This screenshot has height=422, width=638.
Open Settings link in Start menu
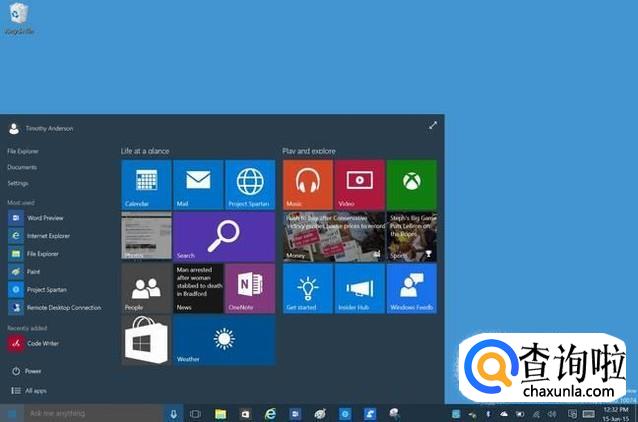[x=18, y=183]
